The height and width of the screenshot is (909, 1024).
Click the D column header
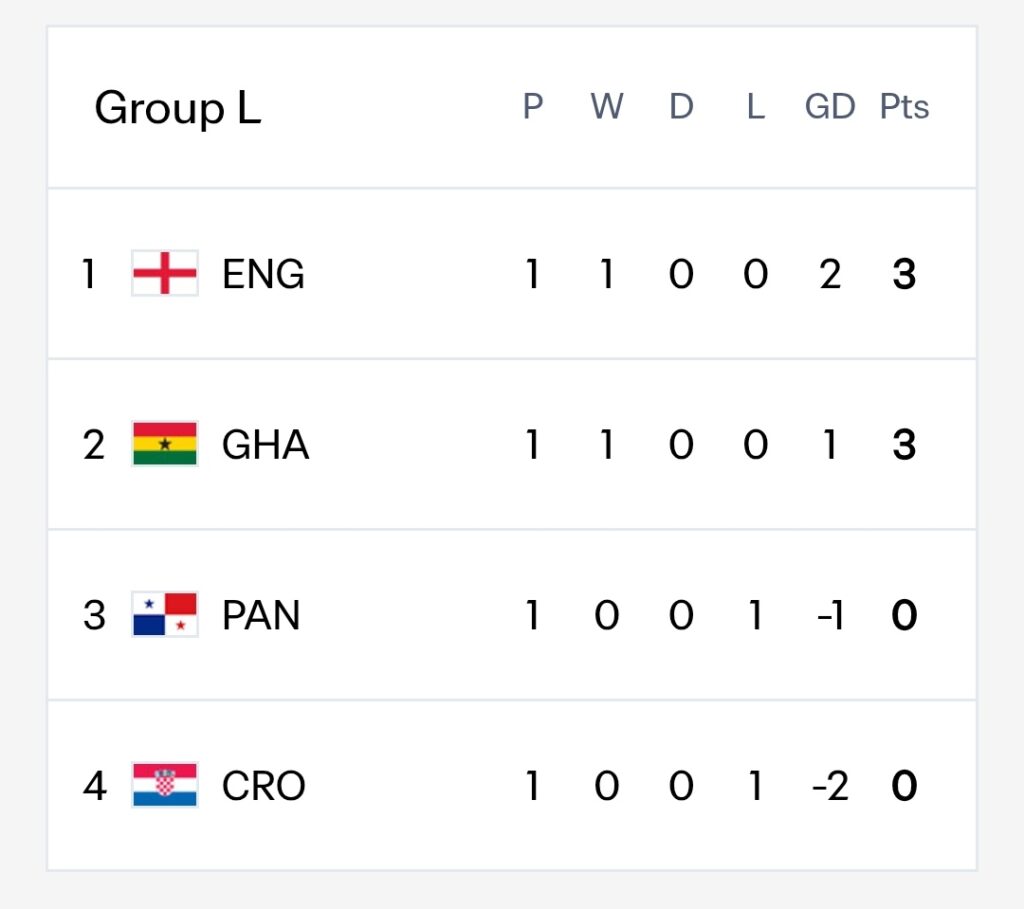(x=681, y=106)
